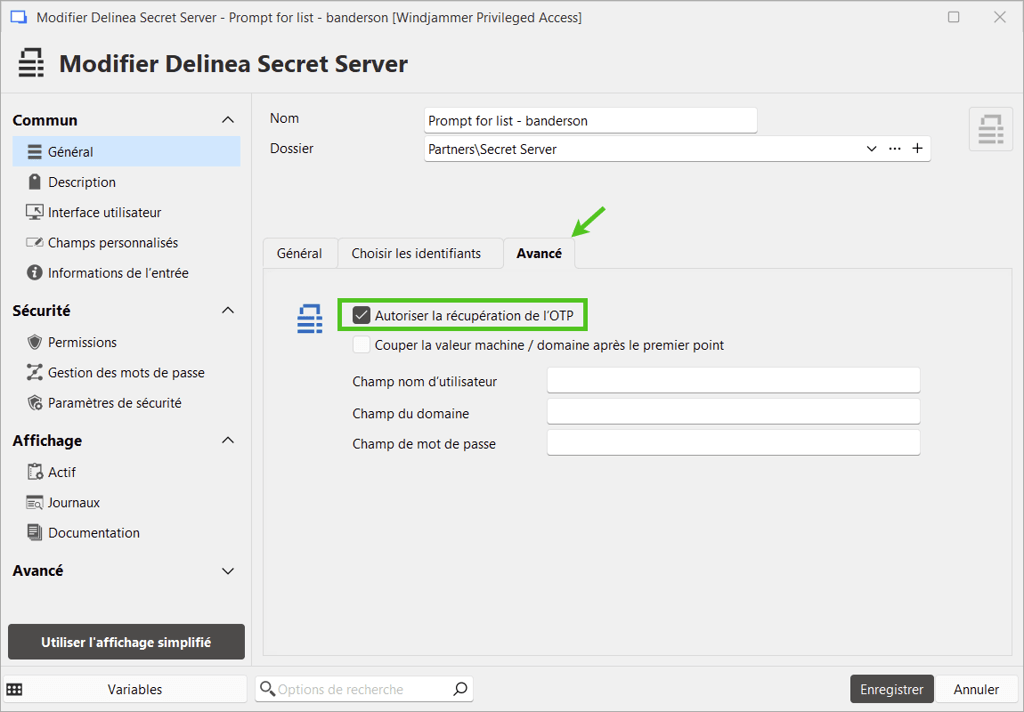The height and width of the screenshot is (712, 1024).
Task: Open Interface utilisateur section icon
Action: click(x=35, y=212)
